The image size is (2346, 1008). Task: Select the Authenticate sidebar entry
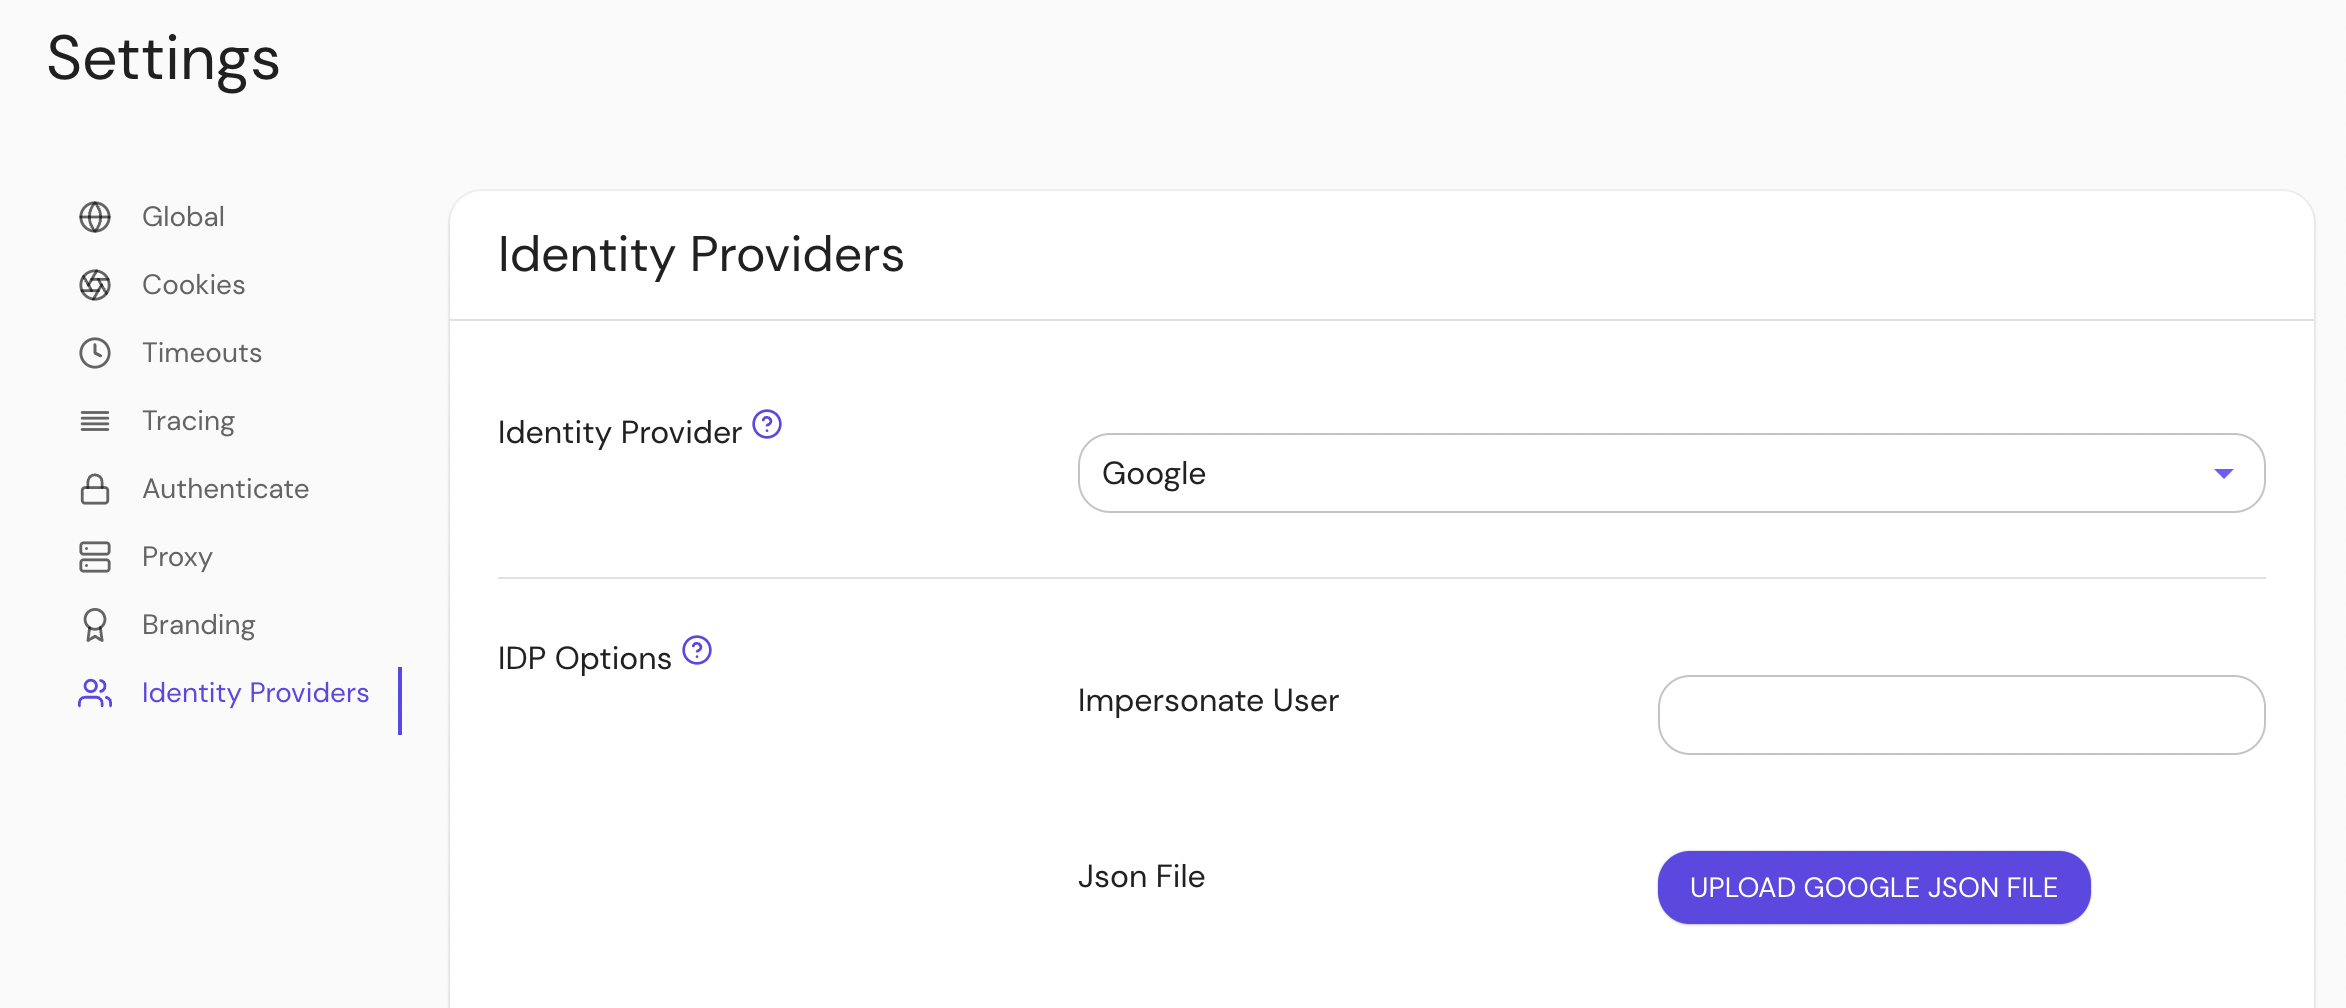click(x=225, y=488)
